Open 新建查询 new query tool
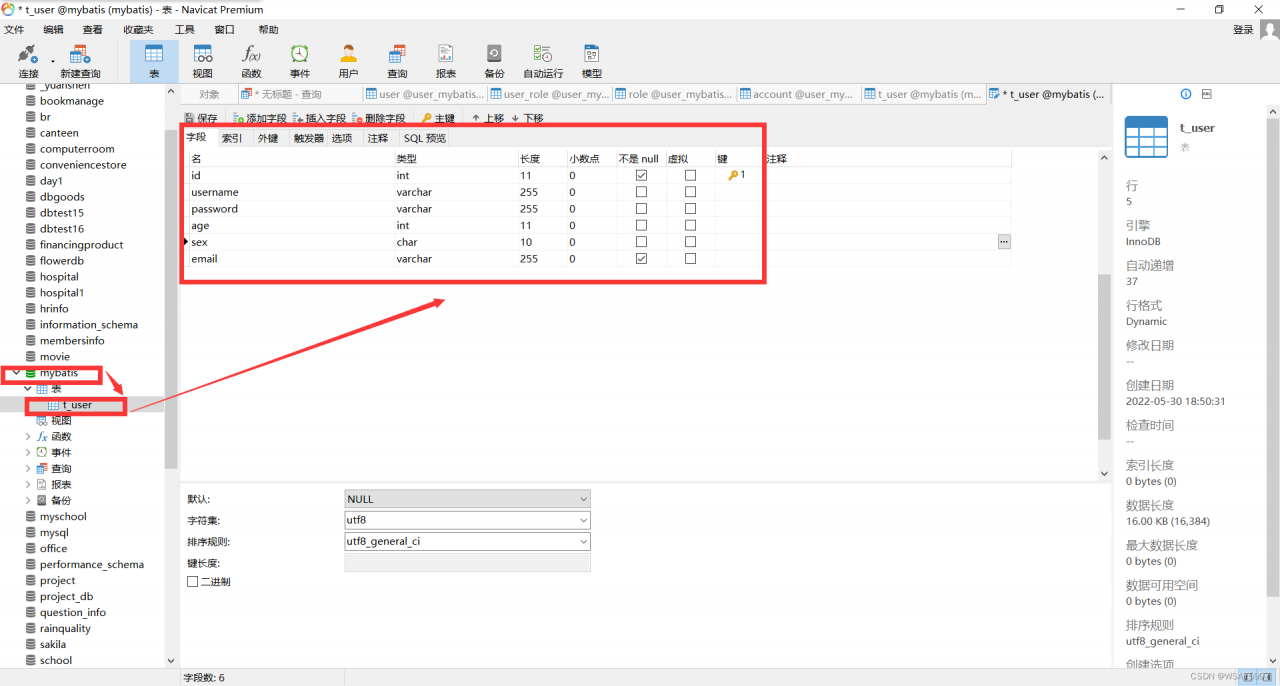Viewport: 1280px width, 686px height. point(80,61)
